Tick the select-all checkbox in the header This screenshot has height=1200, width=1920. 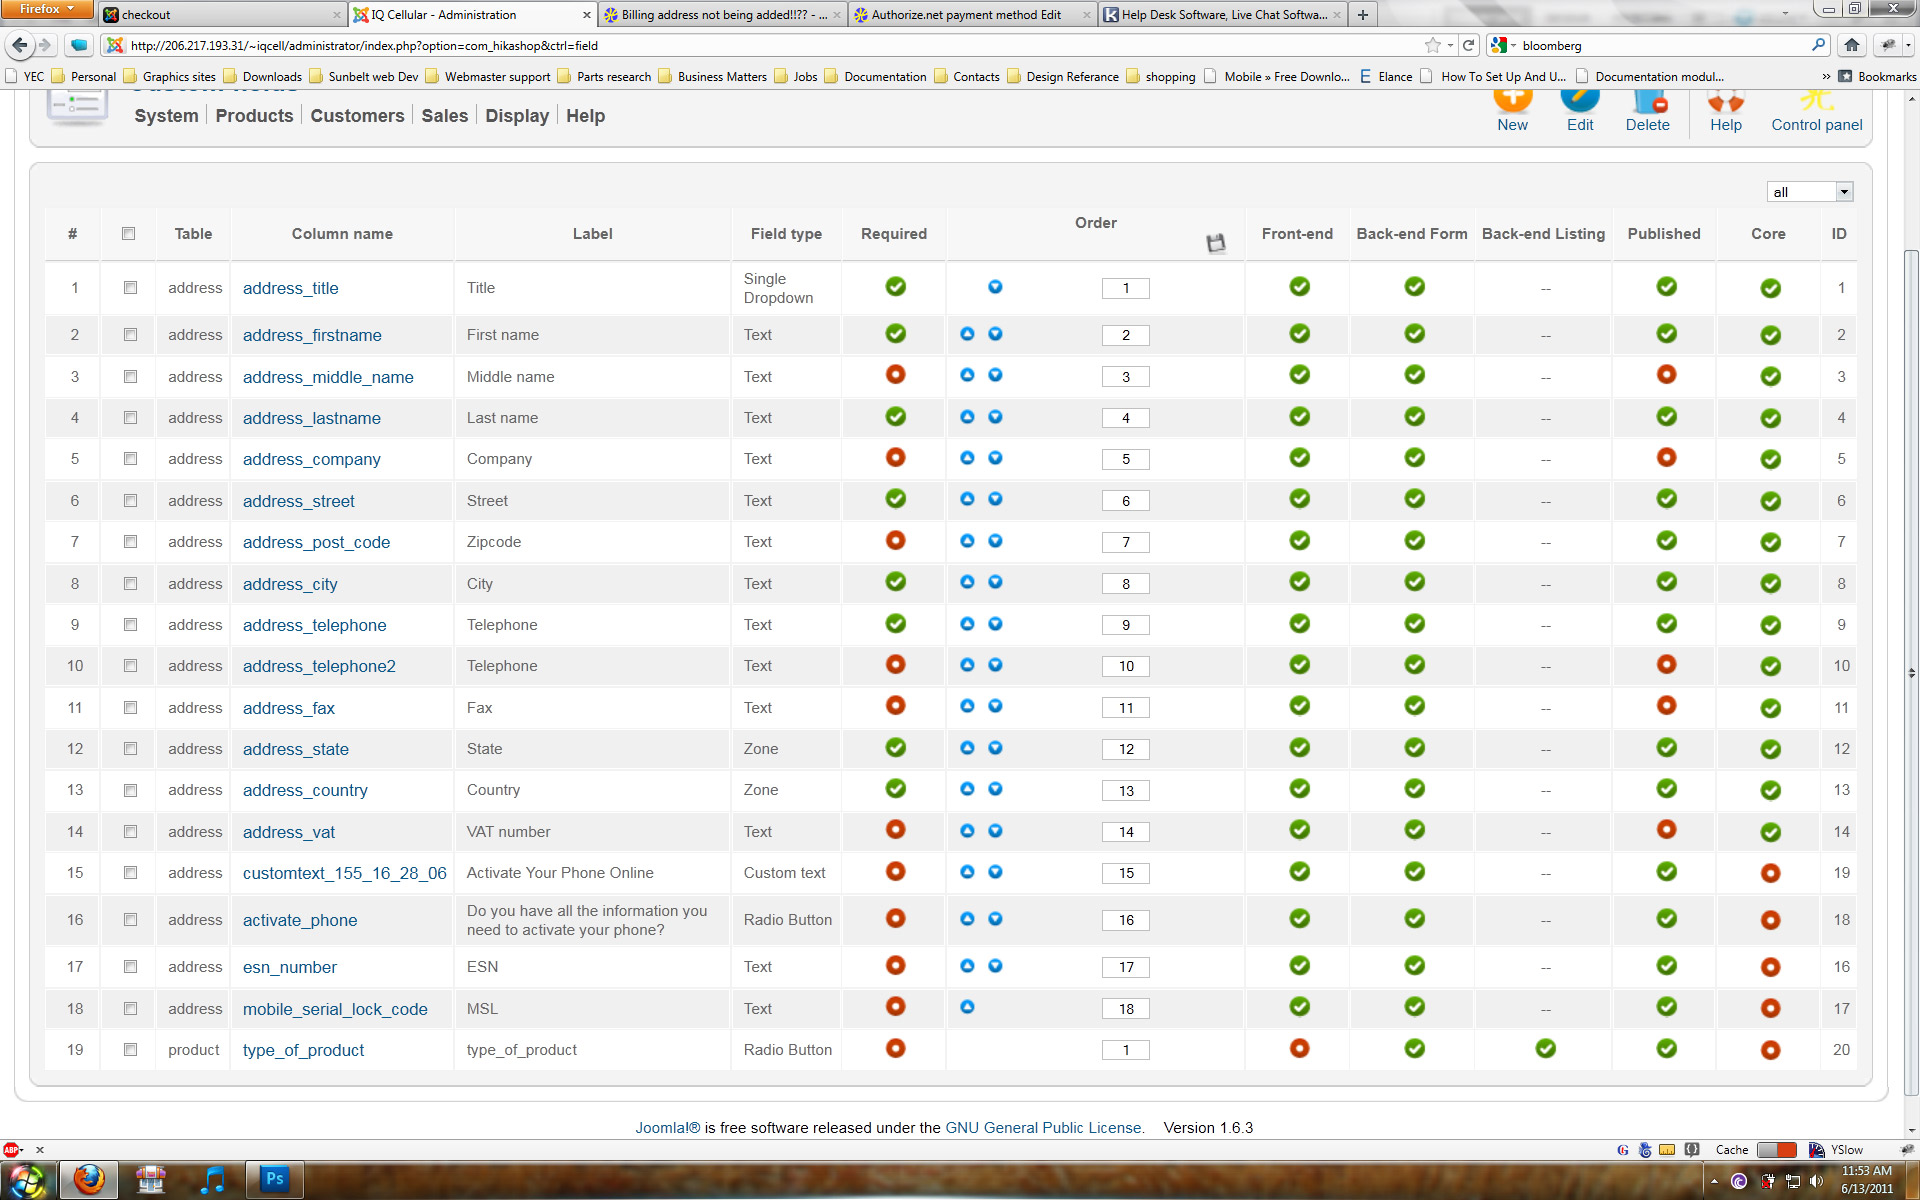(x=128, y=234)
